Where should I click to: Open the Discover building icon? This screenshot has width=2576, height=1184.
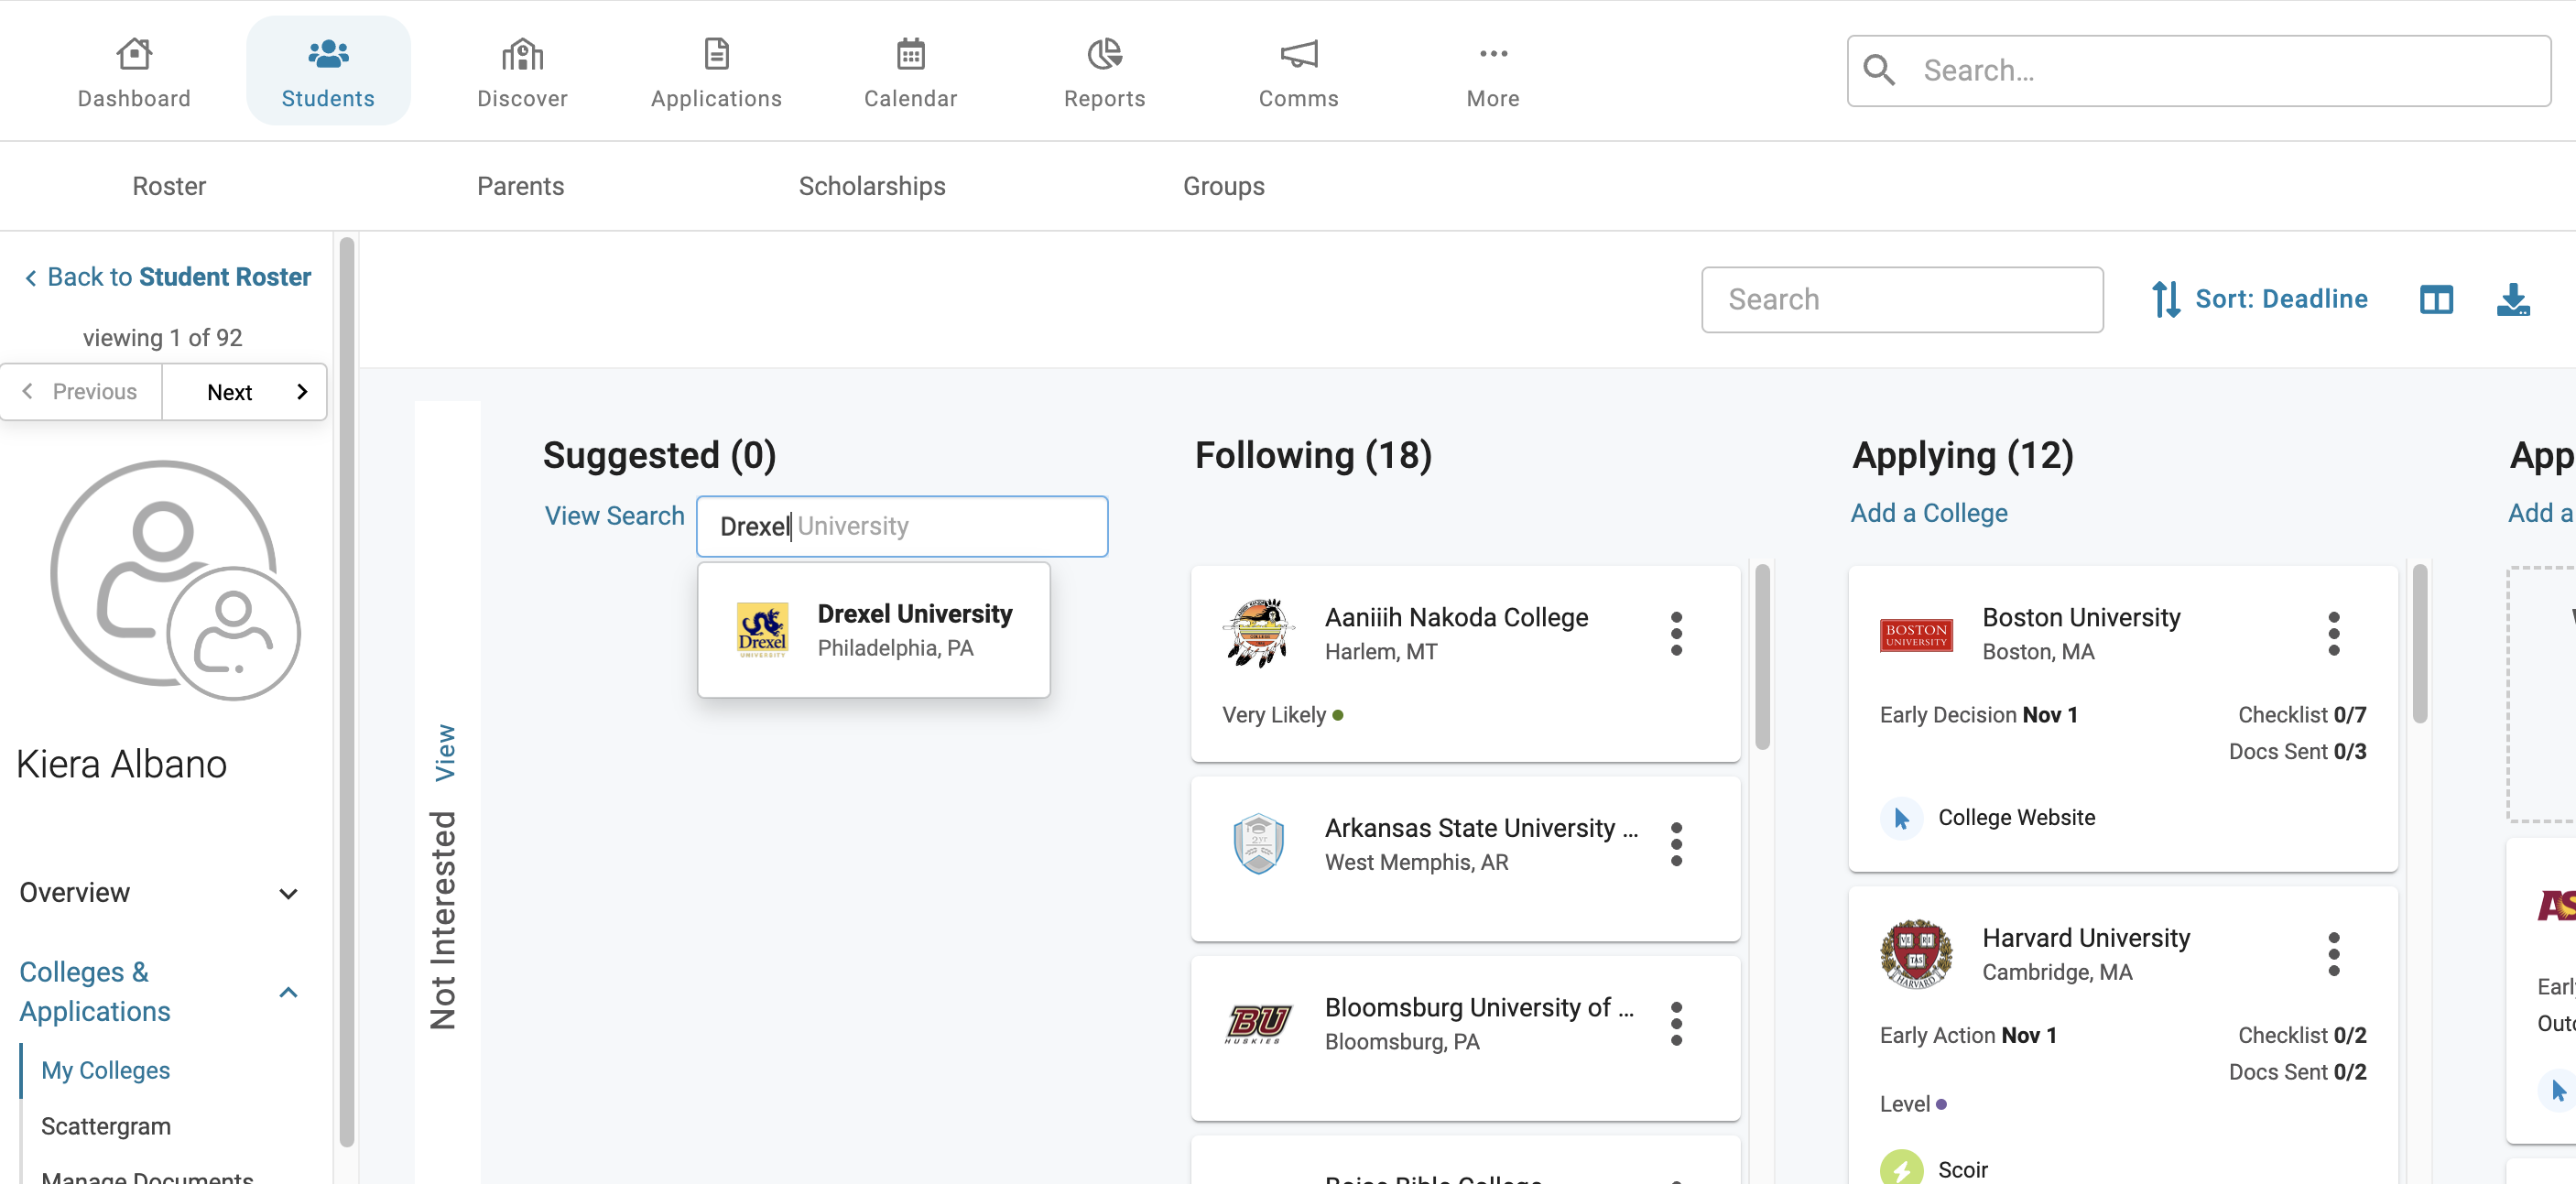[522, 54]
